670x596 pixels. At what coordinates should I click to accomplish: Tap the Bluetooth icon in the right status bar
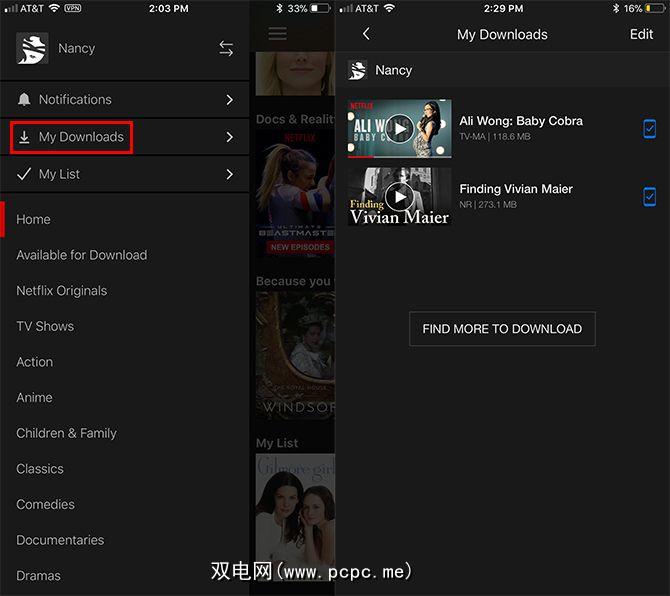[616, 8]
